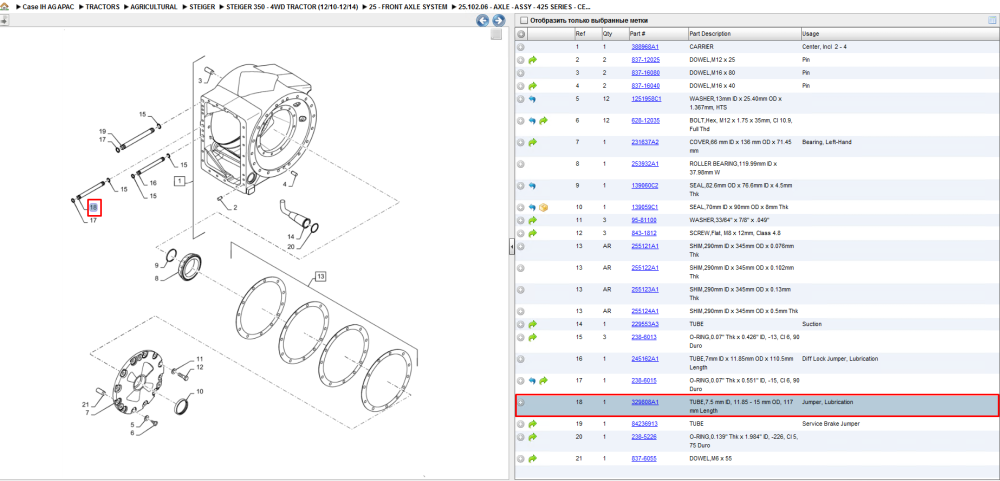Open part number link 837-12025
The image size is (1000, 481).
tap(645, 60)
